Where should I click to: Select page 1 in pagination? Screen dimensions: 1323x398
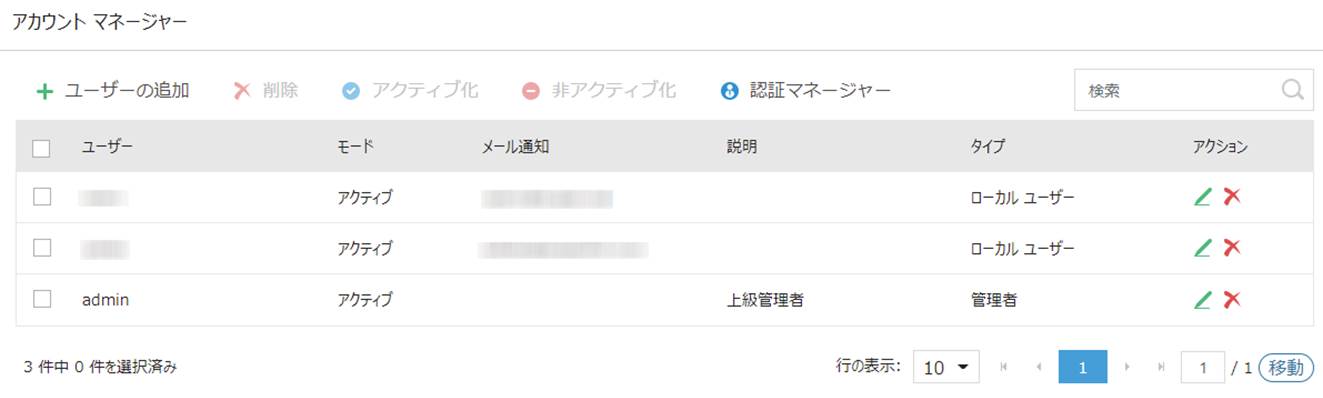[x=1083, y=367]
